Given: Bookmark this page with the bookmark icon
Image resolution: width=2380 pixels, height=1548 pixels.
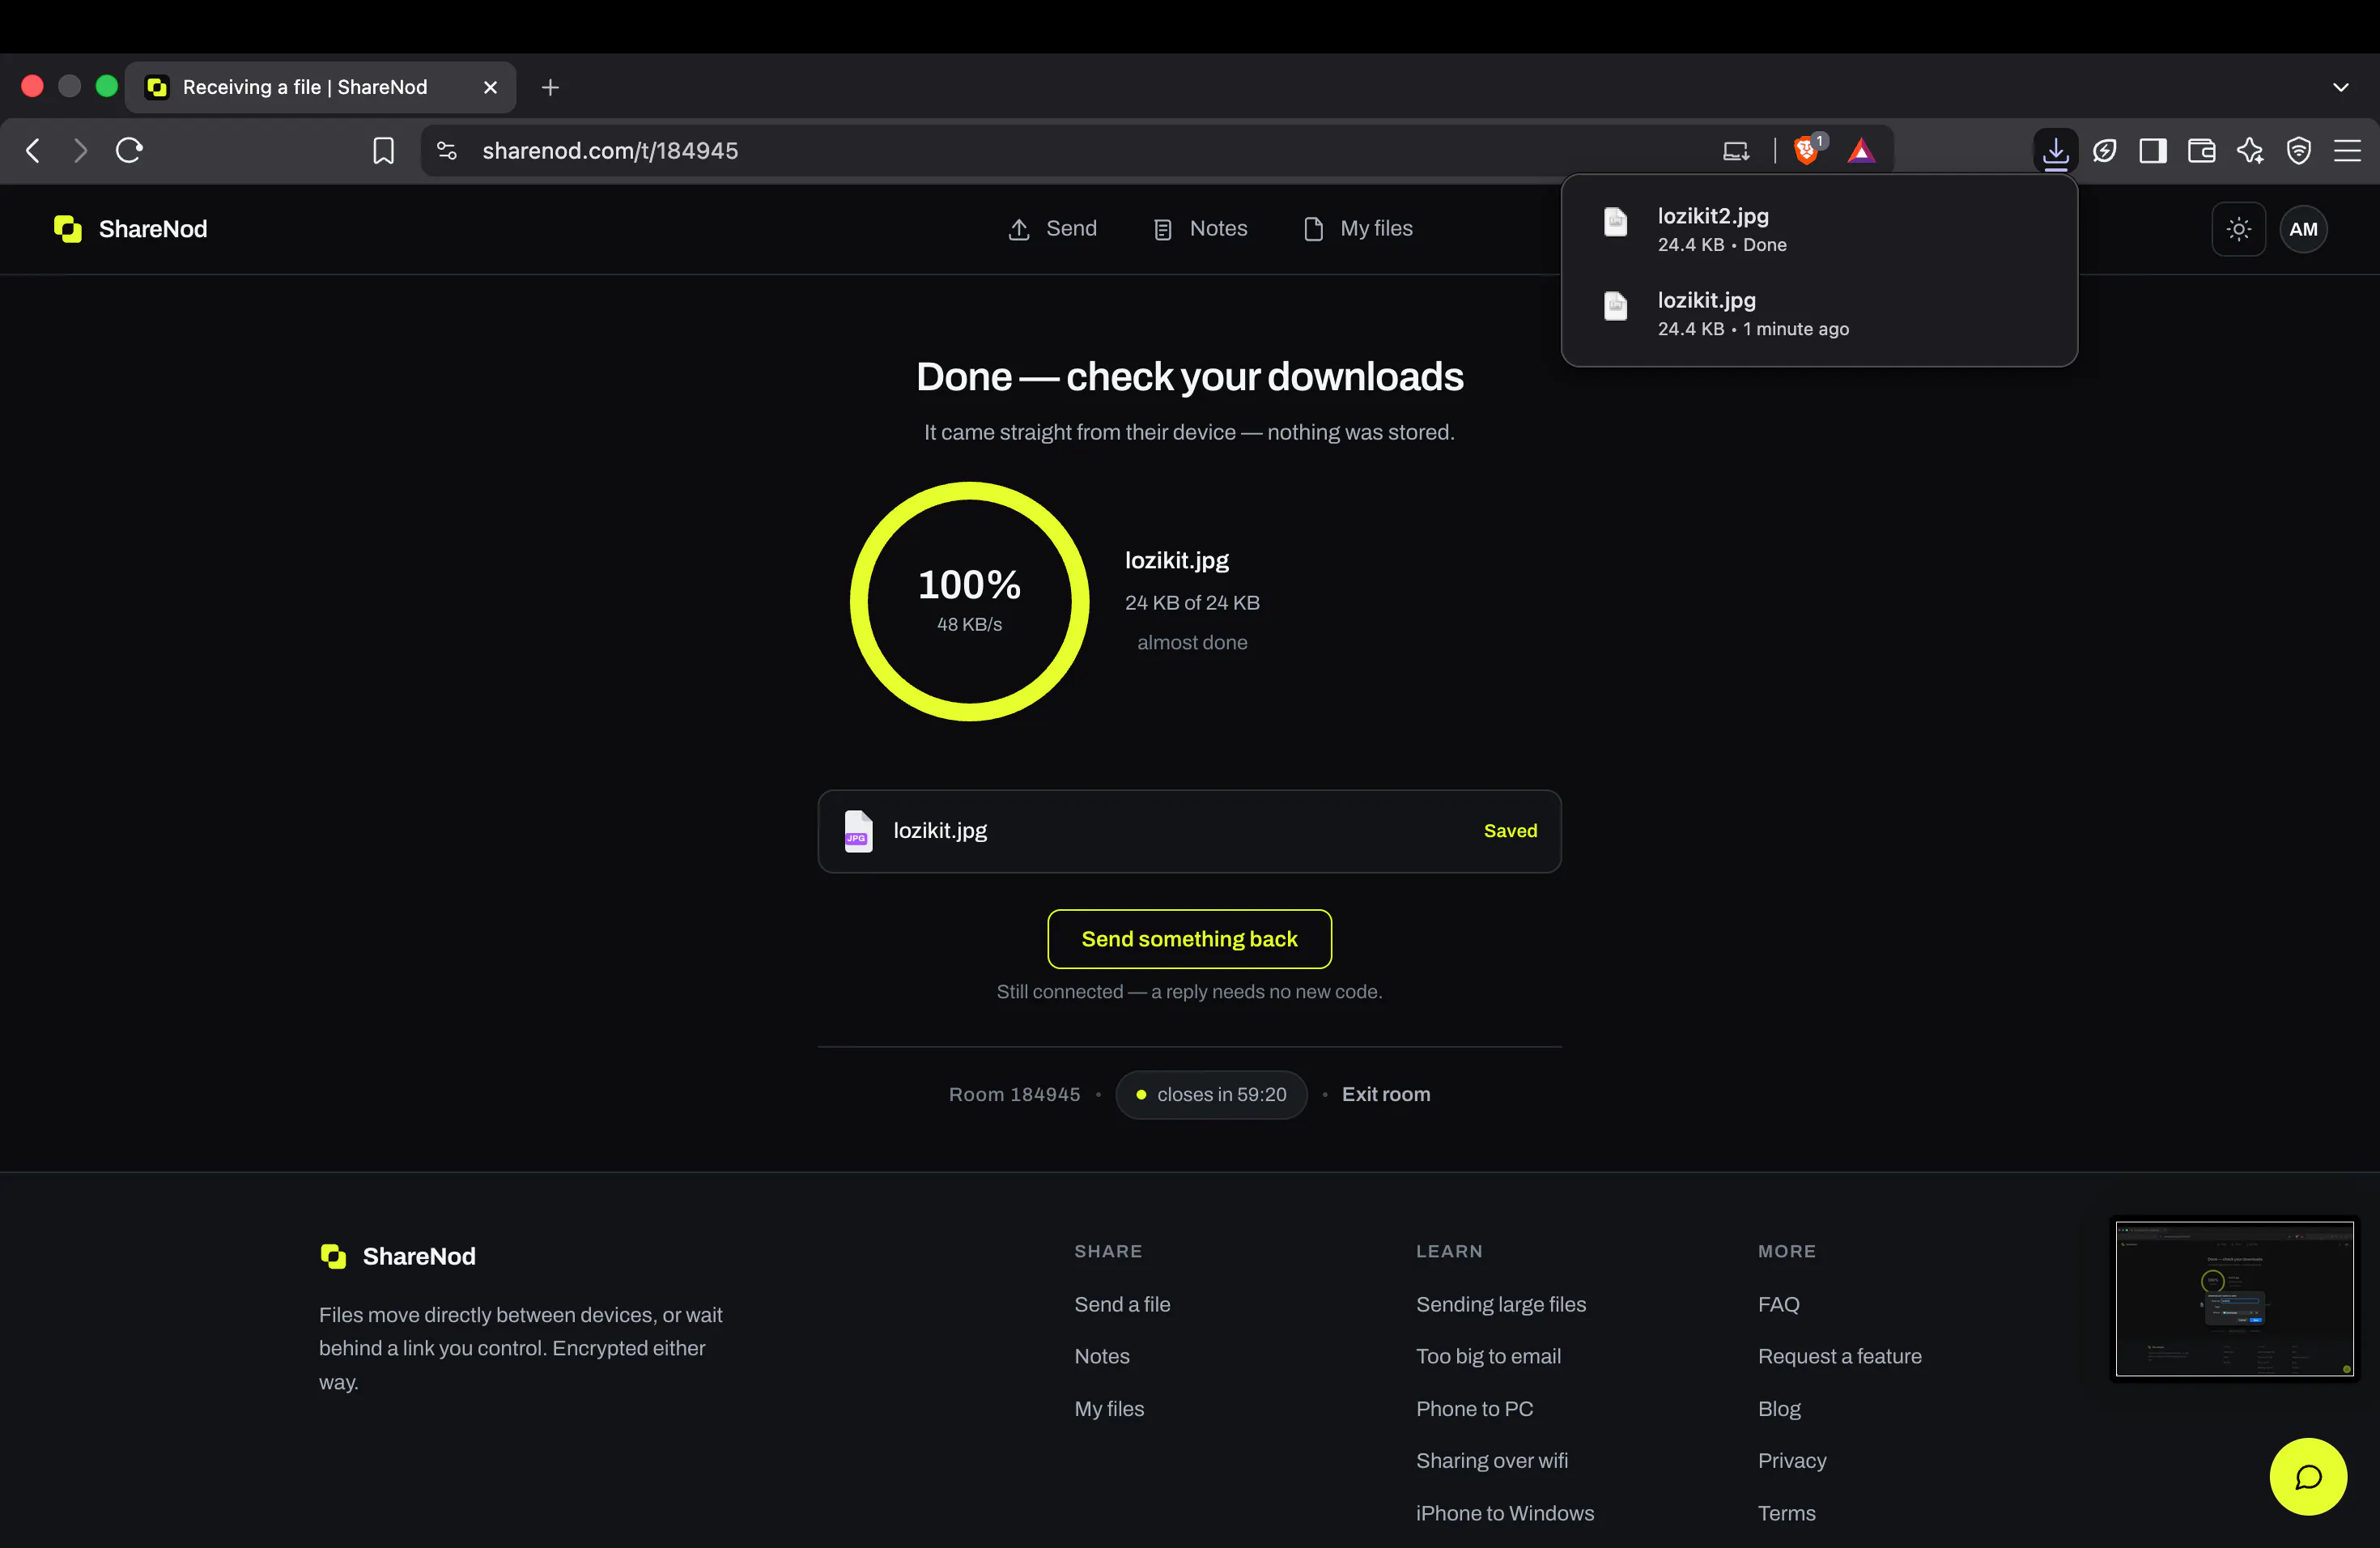Looking at the screenshot, I should coord(383,151).
